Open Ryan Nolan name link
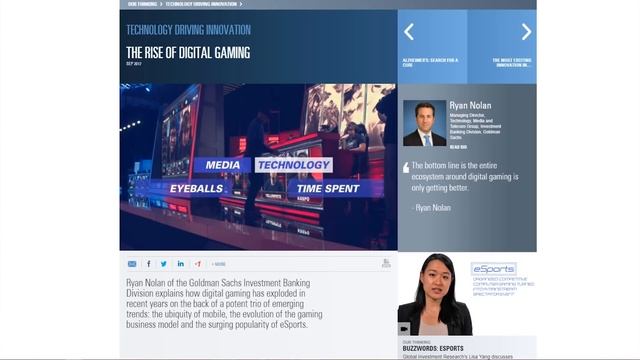This screenshot has height=360, width=640. (470, 106)
